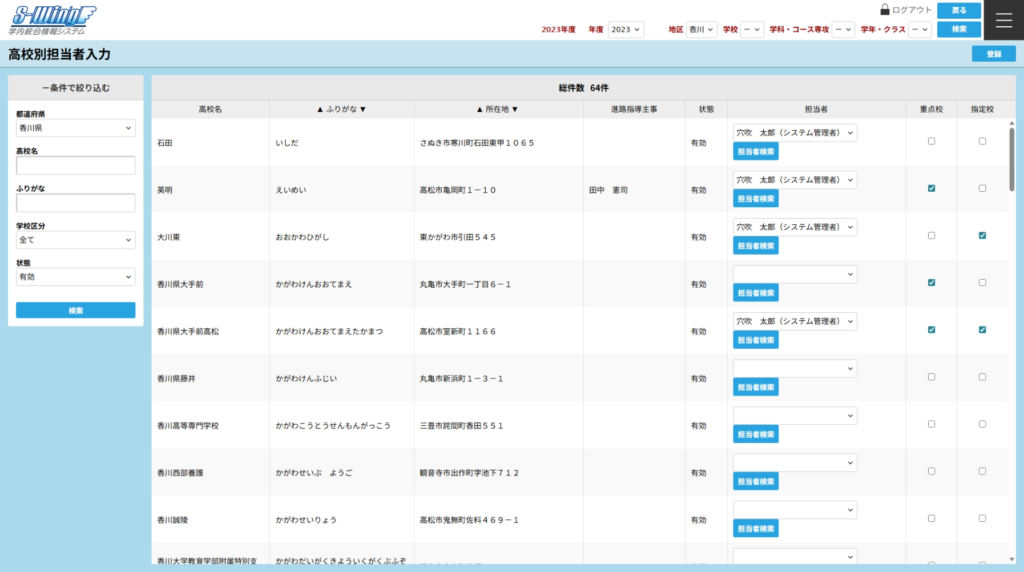The width and height of the screenshot is (1024, 572).
Task: Click the 登録 register button
Action: [x=993, y=54]
